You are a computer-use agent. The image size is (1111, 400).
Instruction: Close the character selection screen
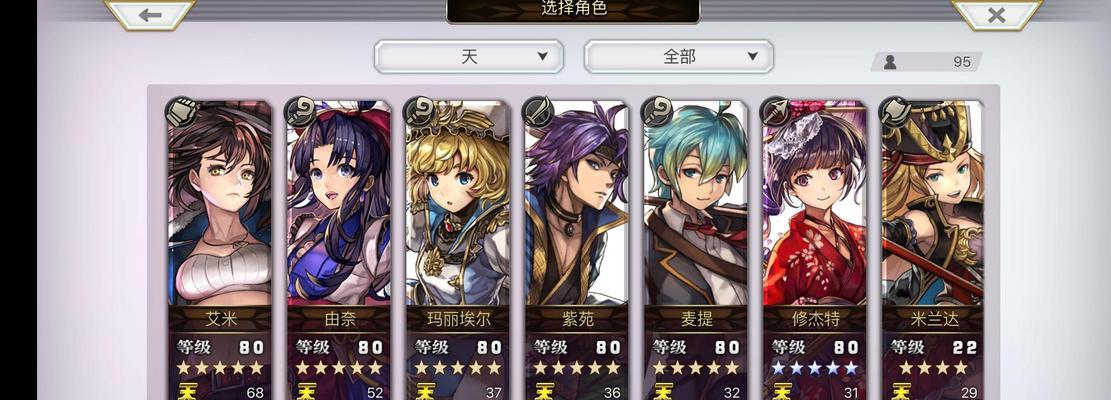(996, 15)
